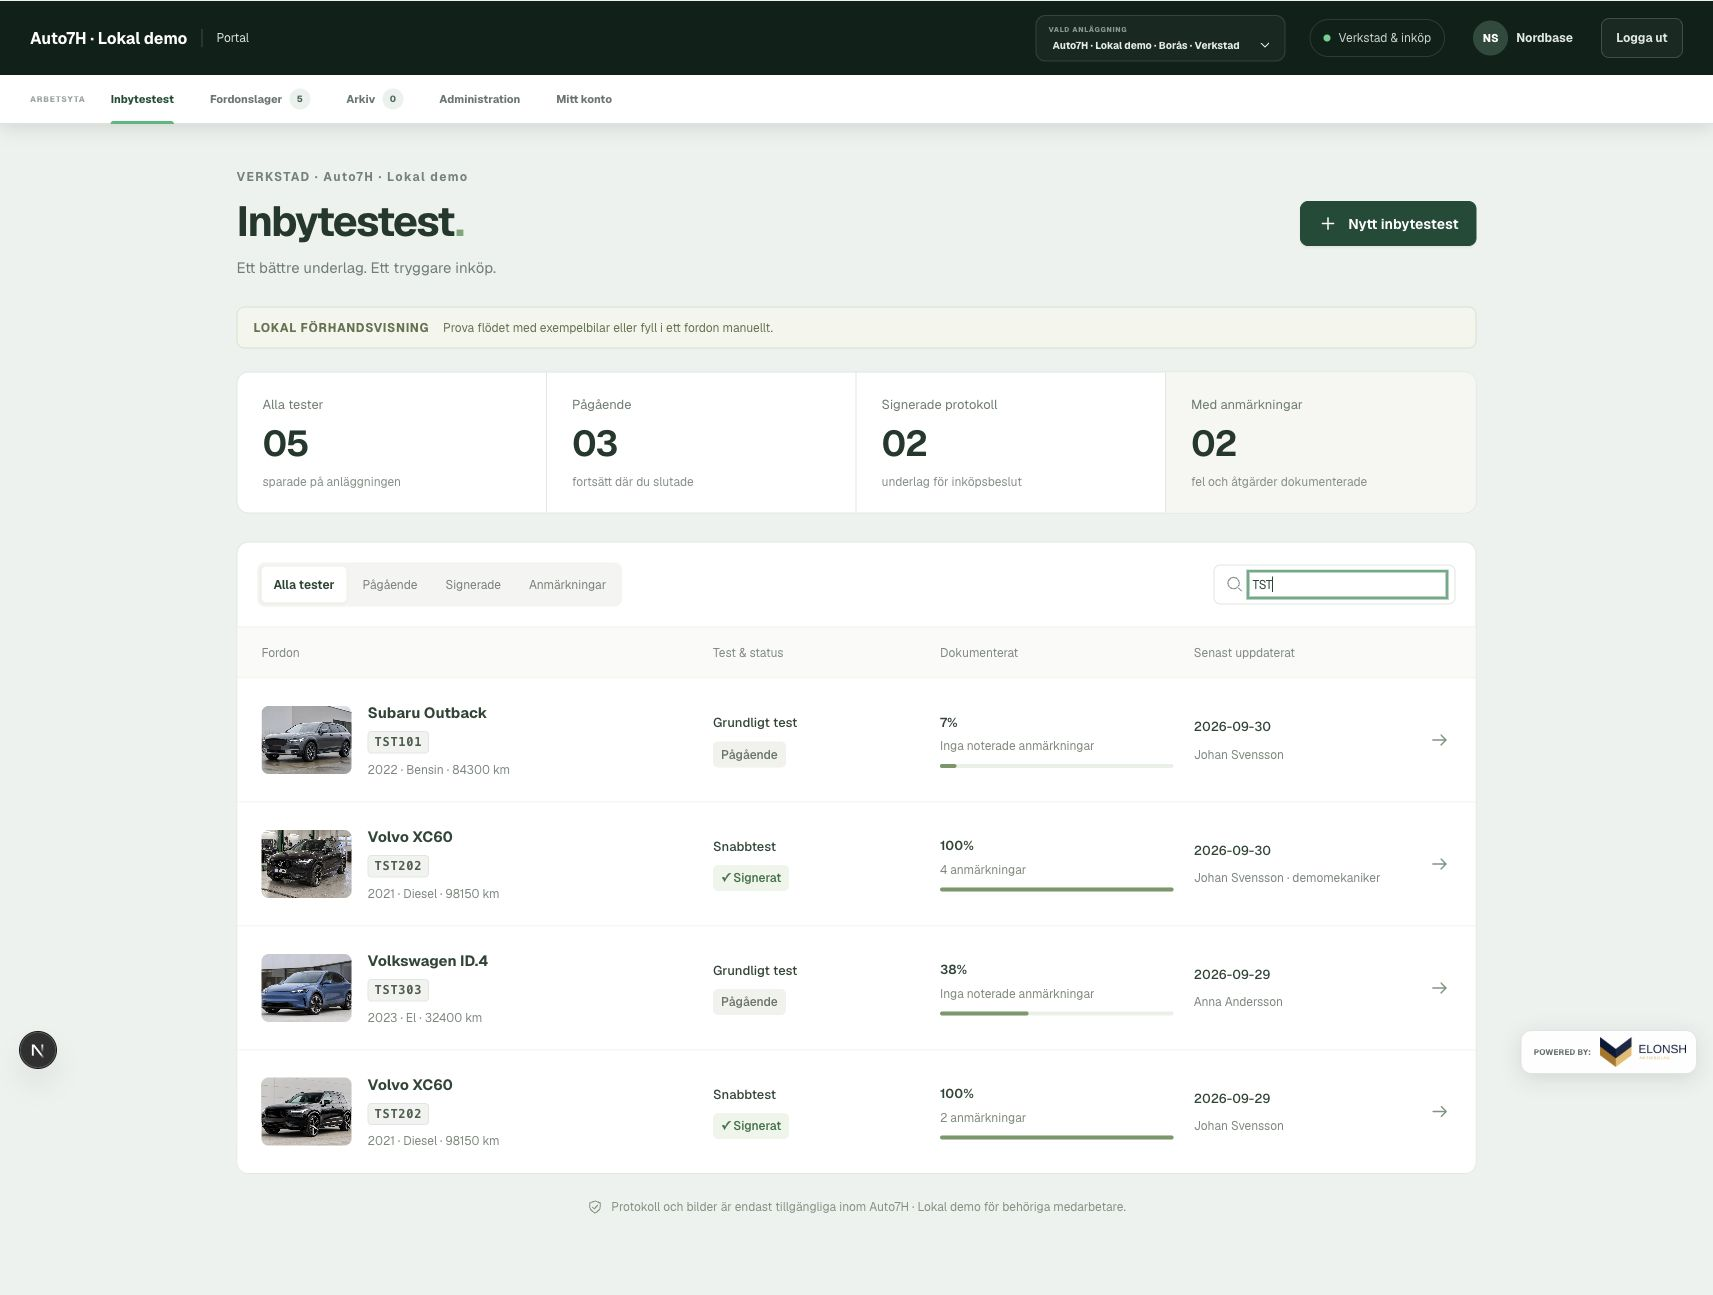This screenshot has width=1713, height=1295.
Task: Open arrow for Volvo XC60 with 4 anmärkningar
Action: (x=1439, y=864)
